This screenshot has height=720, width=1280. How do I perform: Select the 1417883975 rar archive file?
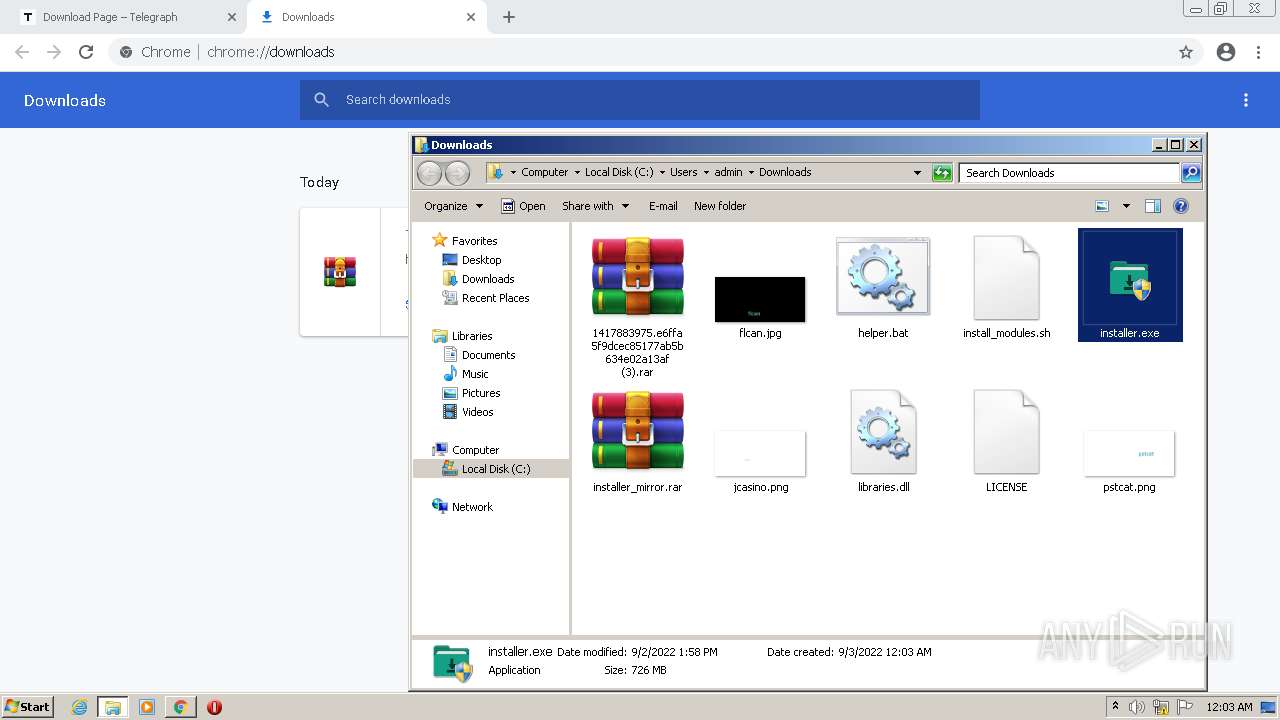tap(637, 306)
